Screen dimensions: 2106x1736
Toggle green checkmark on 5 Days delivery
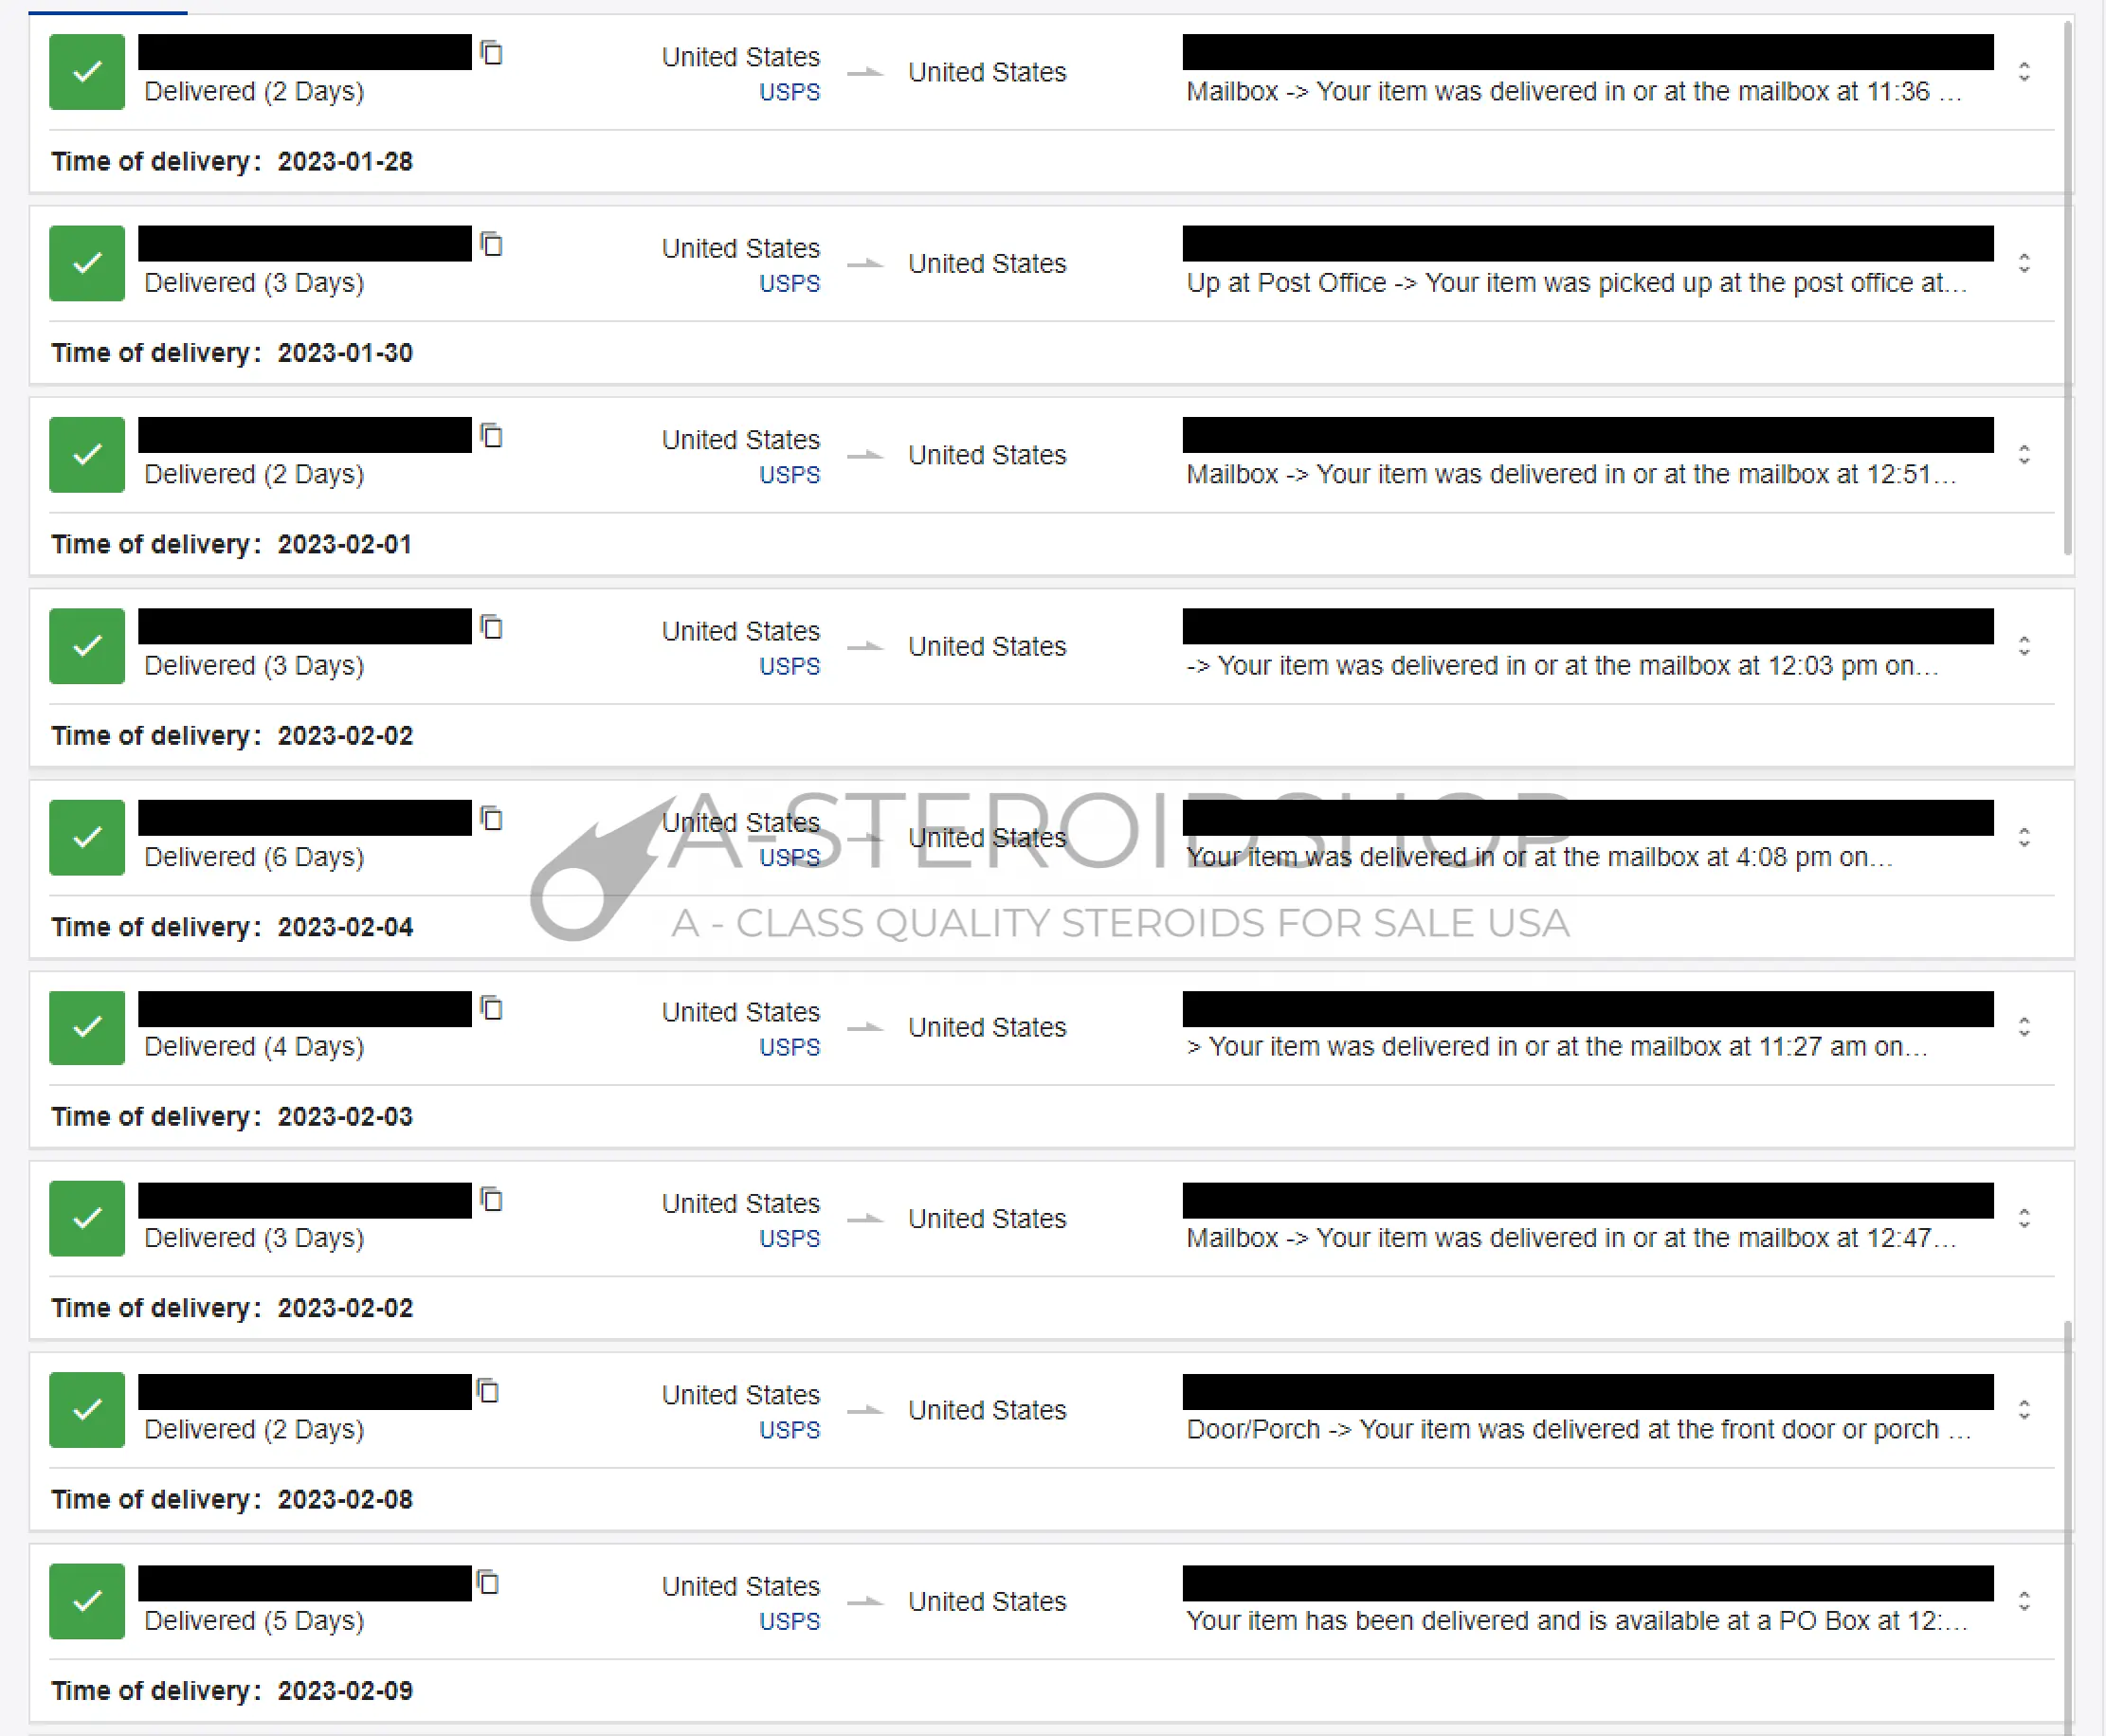(x=87, y=1602)
